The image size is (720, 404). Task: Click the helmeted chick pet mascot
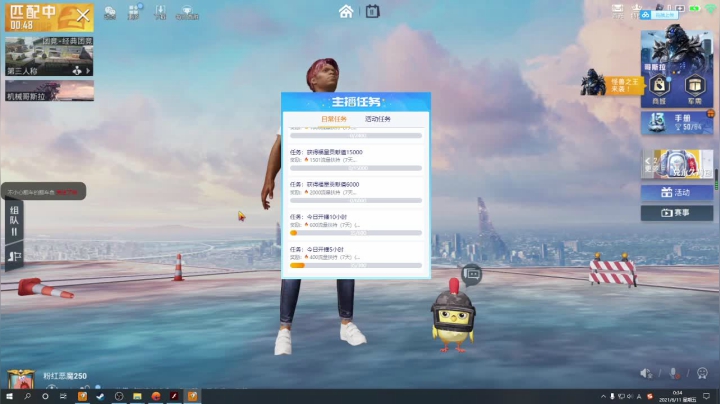(454, 317)
